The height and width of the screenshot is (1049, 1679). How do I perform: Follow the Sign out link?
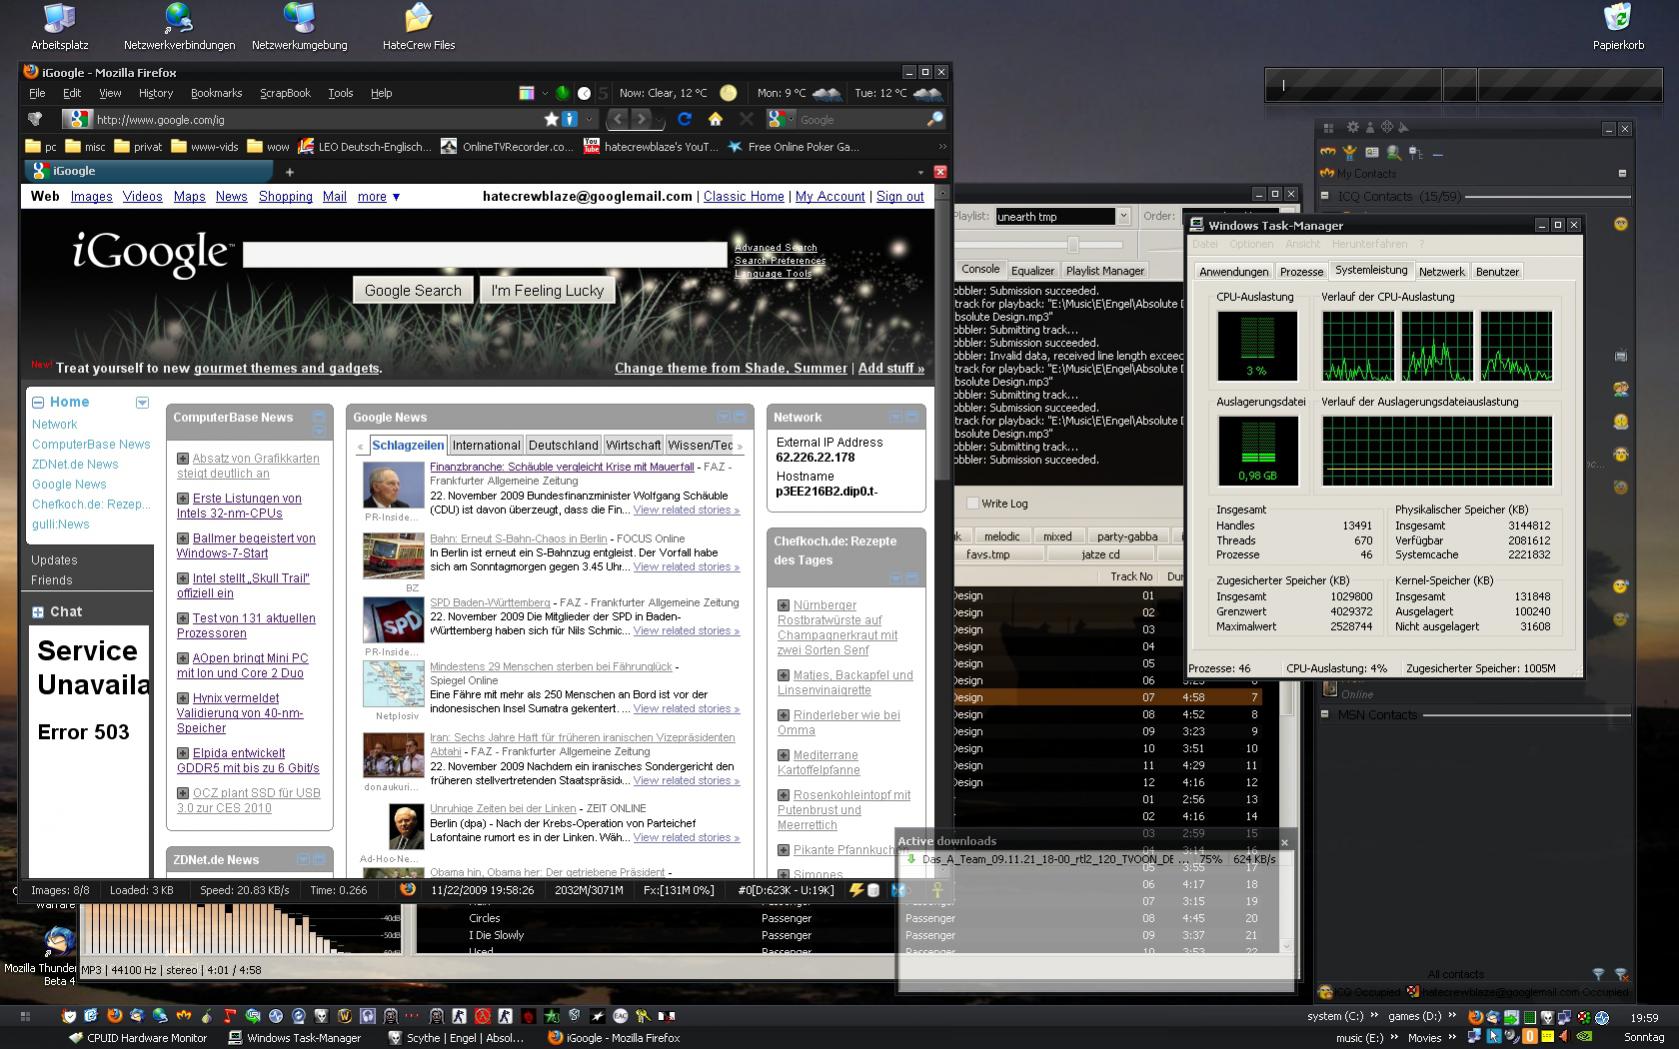[900, 197]
